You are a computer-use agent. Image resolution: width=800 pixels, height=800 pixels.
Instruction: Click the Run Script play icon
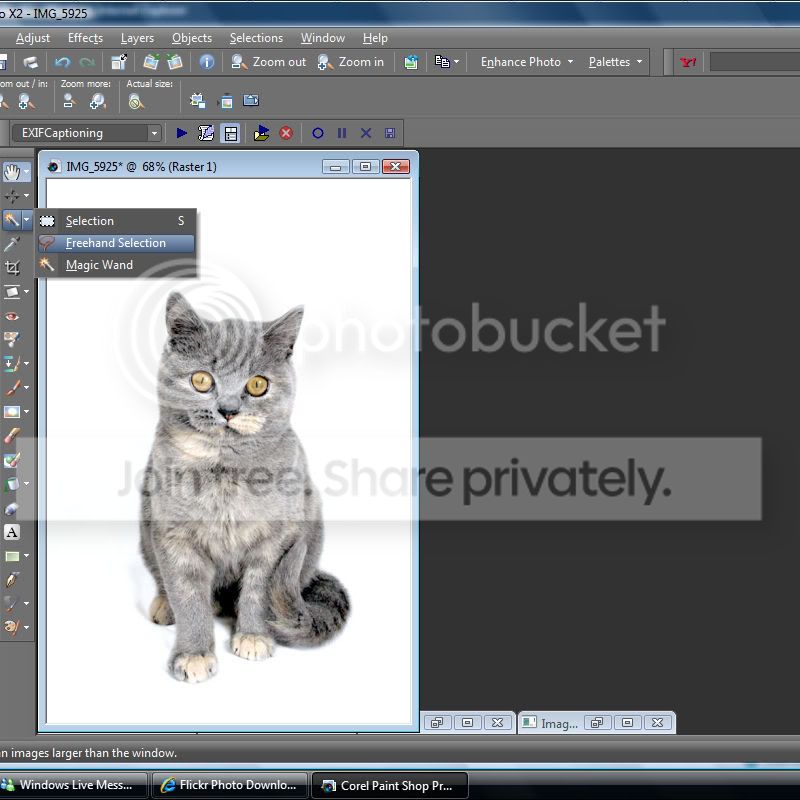point(182,133)
